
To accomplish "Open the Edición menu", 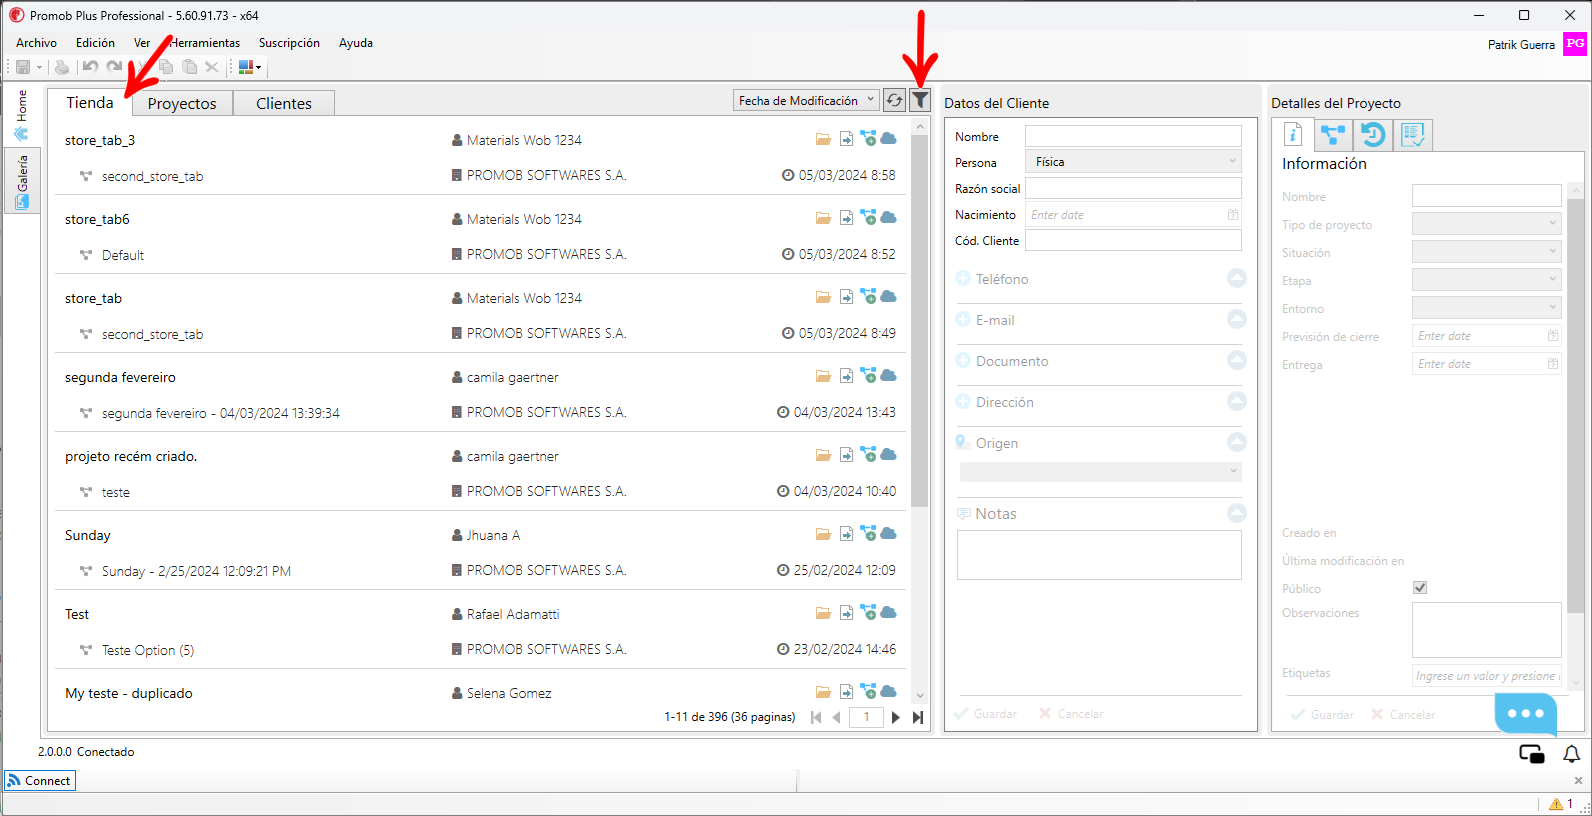I will [x=95, y=43].
